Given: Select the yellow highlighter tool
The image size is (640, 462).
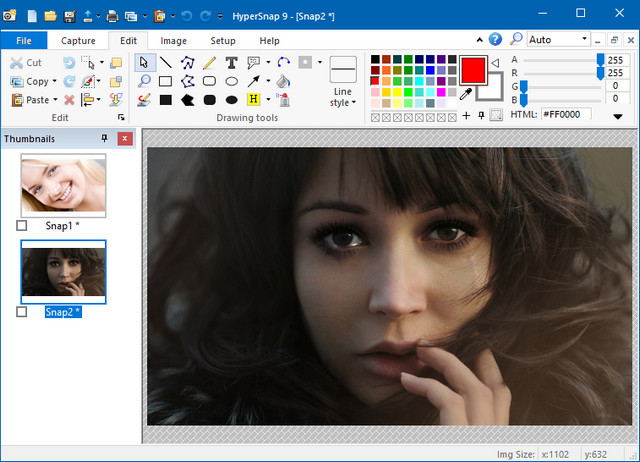Looking at the screenshot, I should tap(253, 100).
